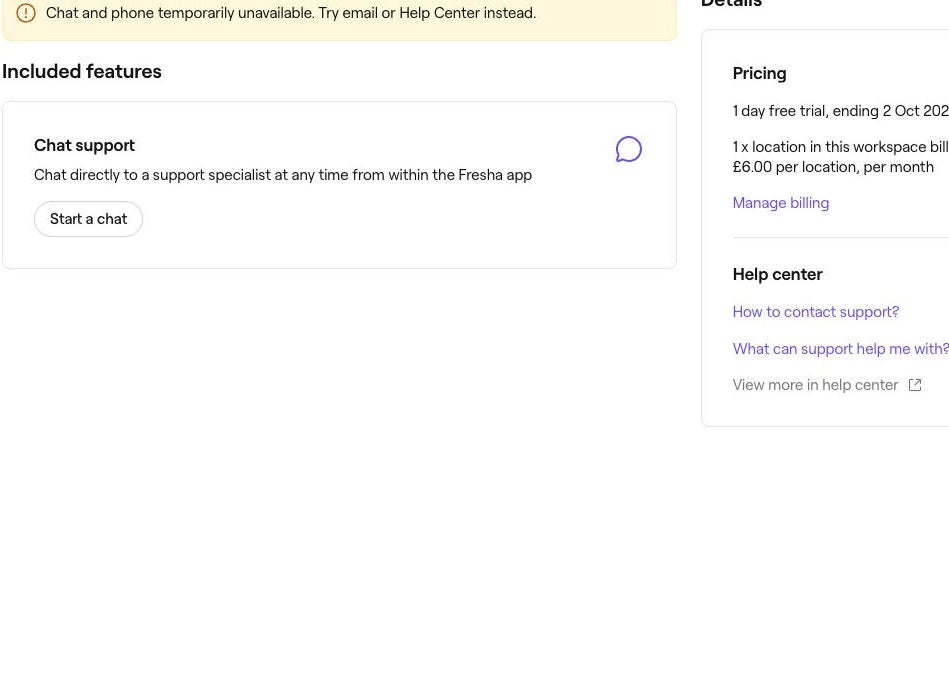Click the Included features heading
Viewport: 949px width, 681px height.
(x=81, y=71)
